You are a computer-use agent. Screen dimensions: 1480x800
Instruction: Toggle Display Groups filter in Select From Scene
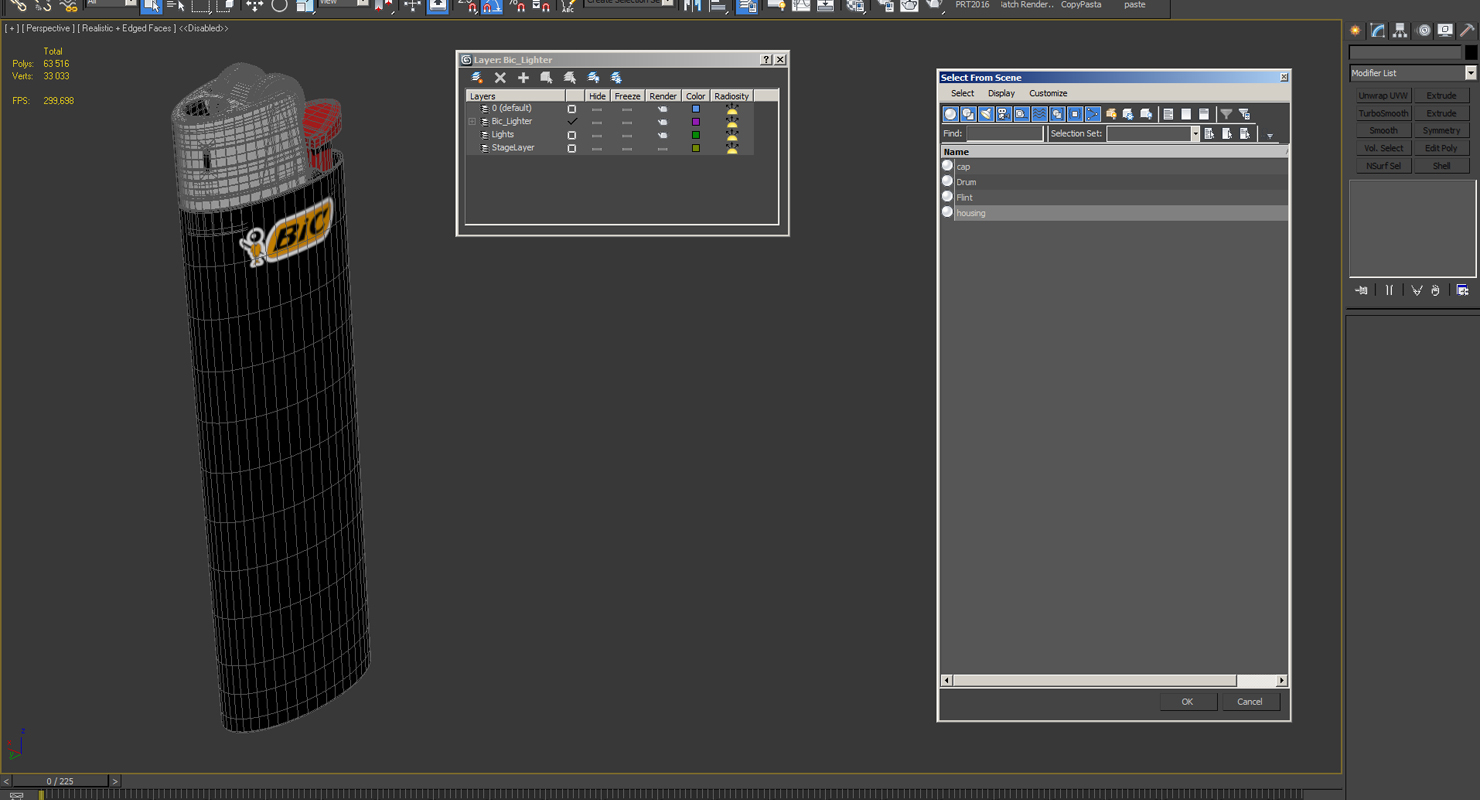pyautogui.click(x=1057, y=114)
